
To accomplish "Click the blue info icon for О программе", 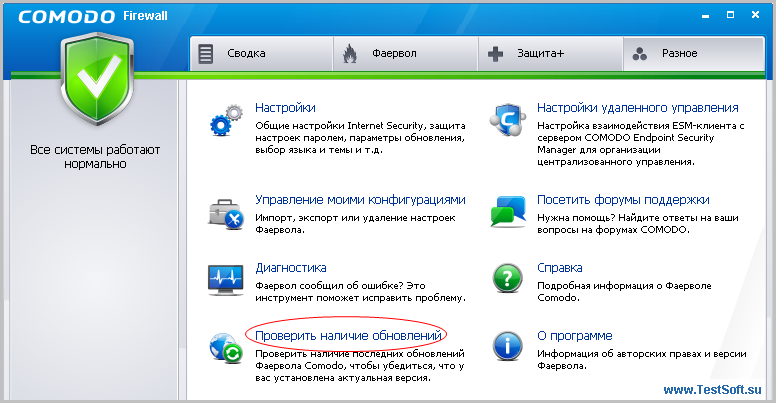I will pyautogui.click(x=507, y=346).
